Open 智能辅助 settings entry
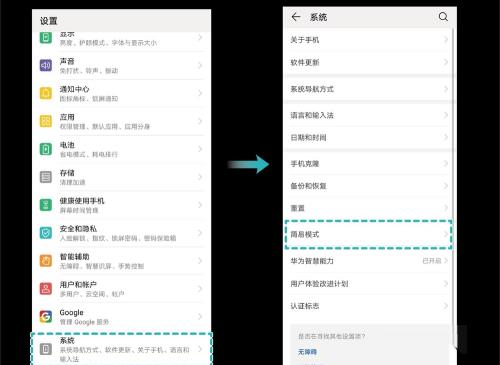The height and width of the screenshot is (365, 500). point(121,261)
